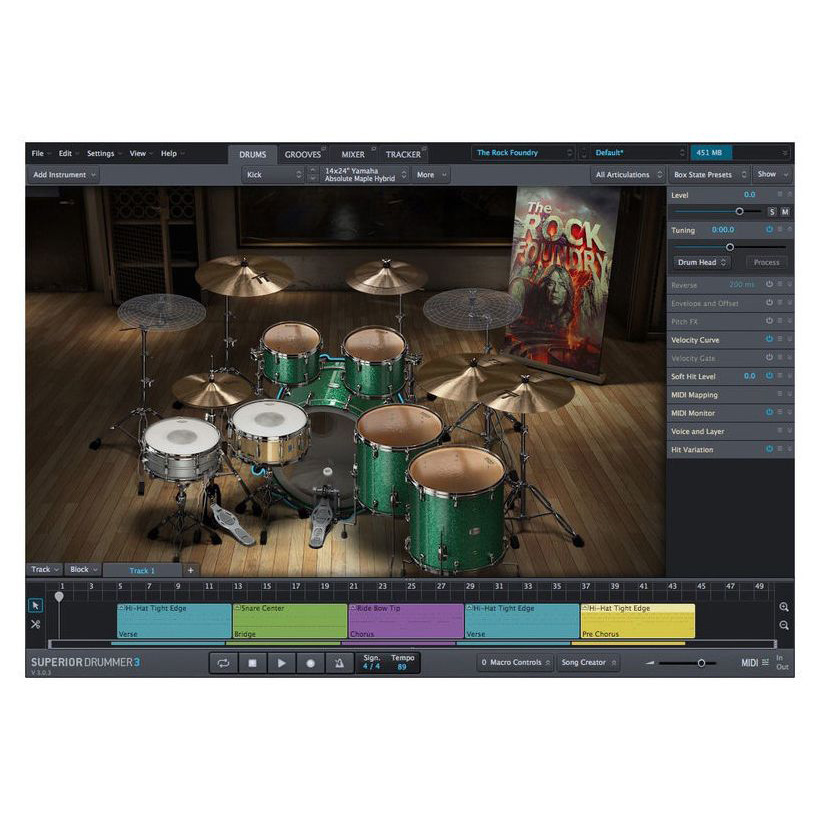The image size is (820, 820).
Task: Switch to the TRACKER tab
Action: [x=403, y=155]
